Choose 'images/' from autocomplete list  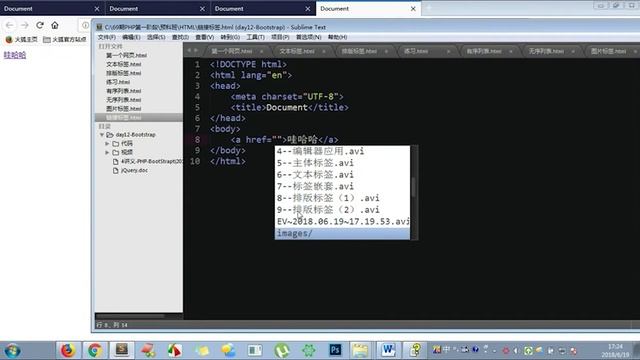pyautogui.click(x=342, y=233)
